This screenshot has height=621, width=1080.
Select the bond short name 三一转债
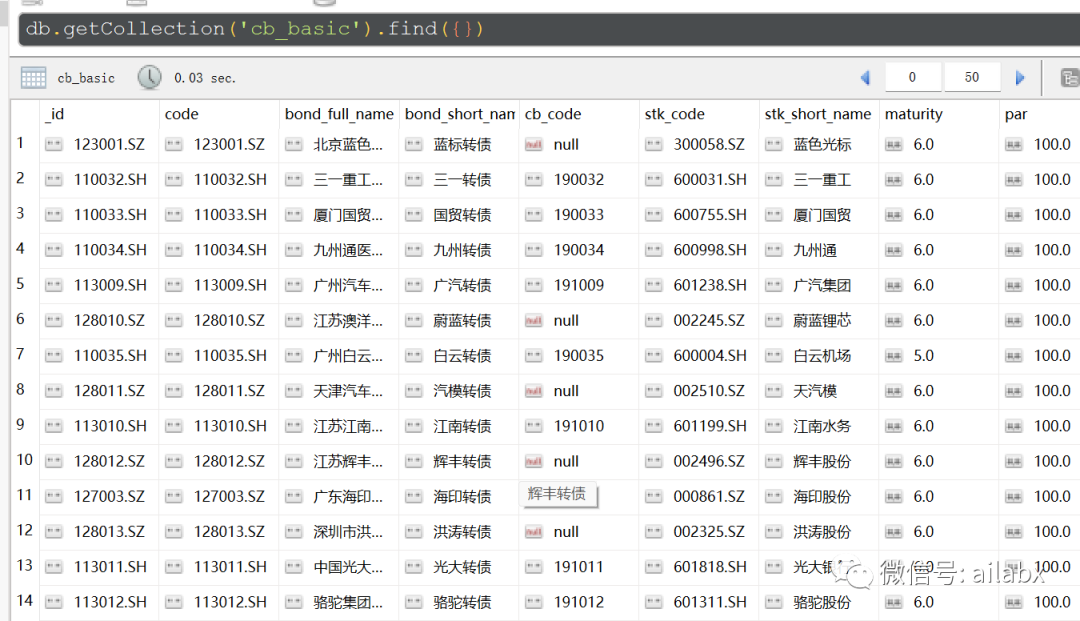pos(462,180)
